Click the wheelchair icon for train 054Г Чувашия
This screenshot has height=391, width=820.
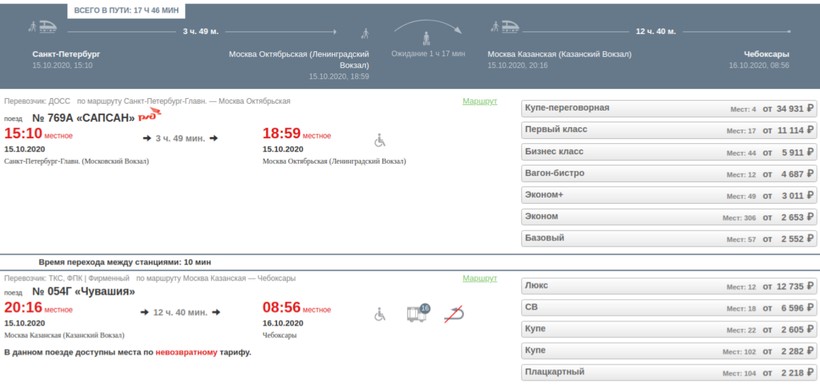click(380, 314)
